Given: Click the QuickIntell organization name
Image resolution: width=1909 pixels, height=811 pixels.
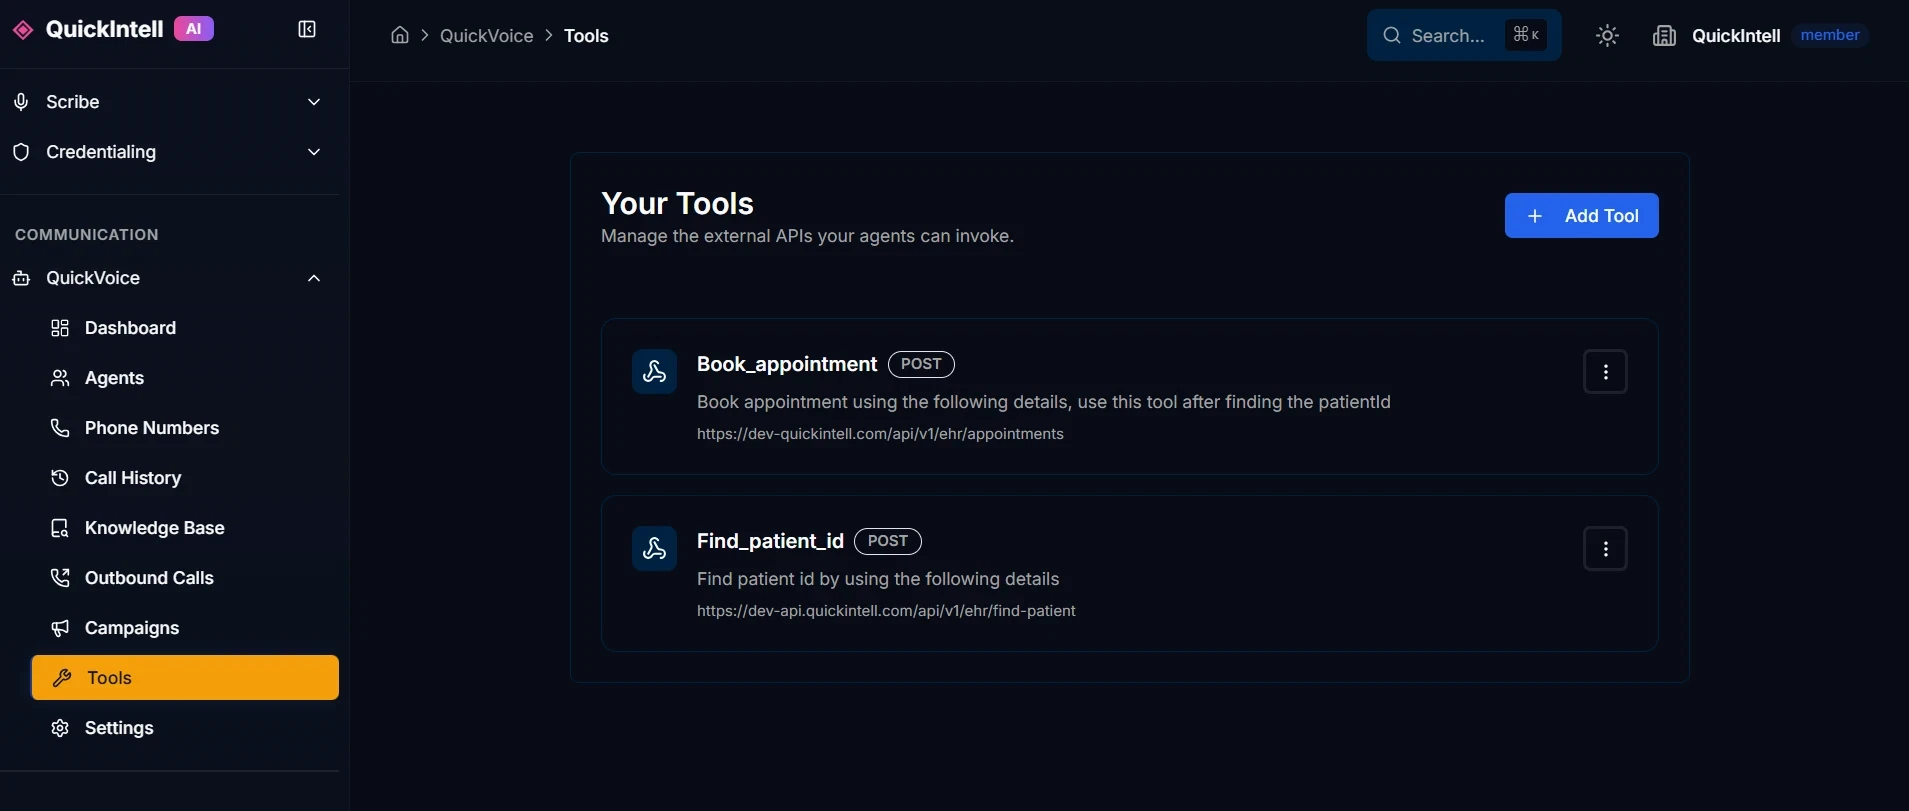Looking at the screenshot, I should pyautogui.click(x=1736, y=36).
